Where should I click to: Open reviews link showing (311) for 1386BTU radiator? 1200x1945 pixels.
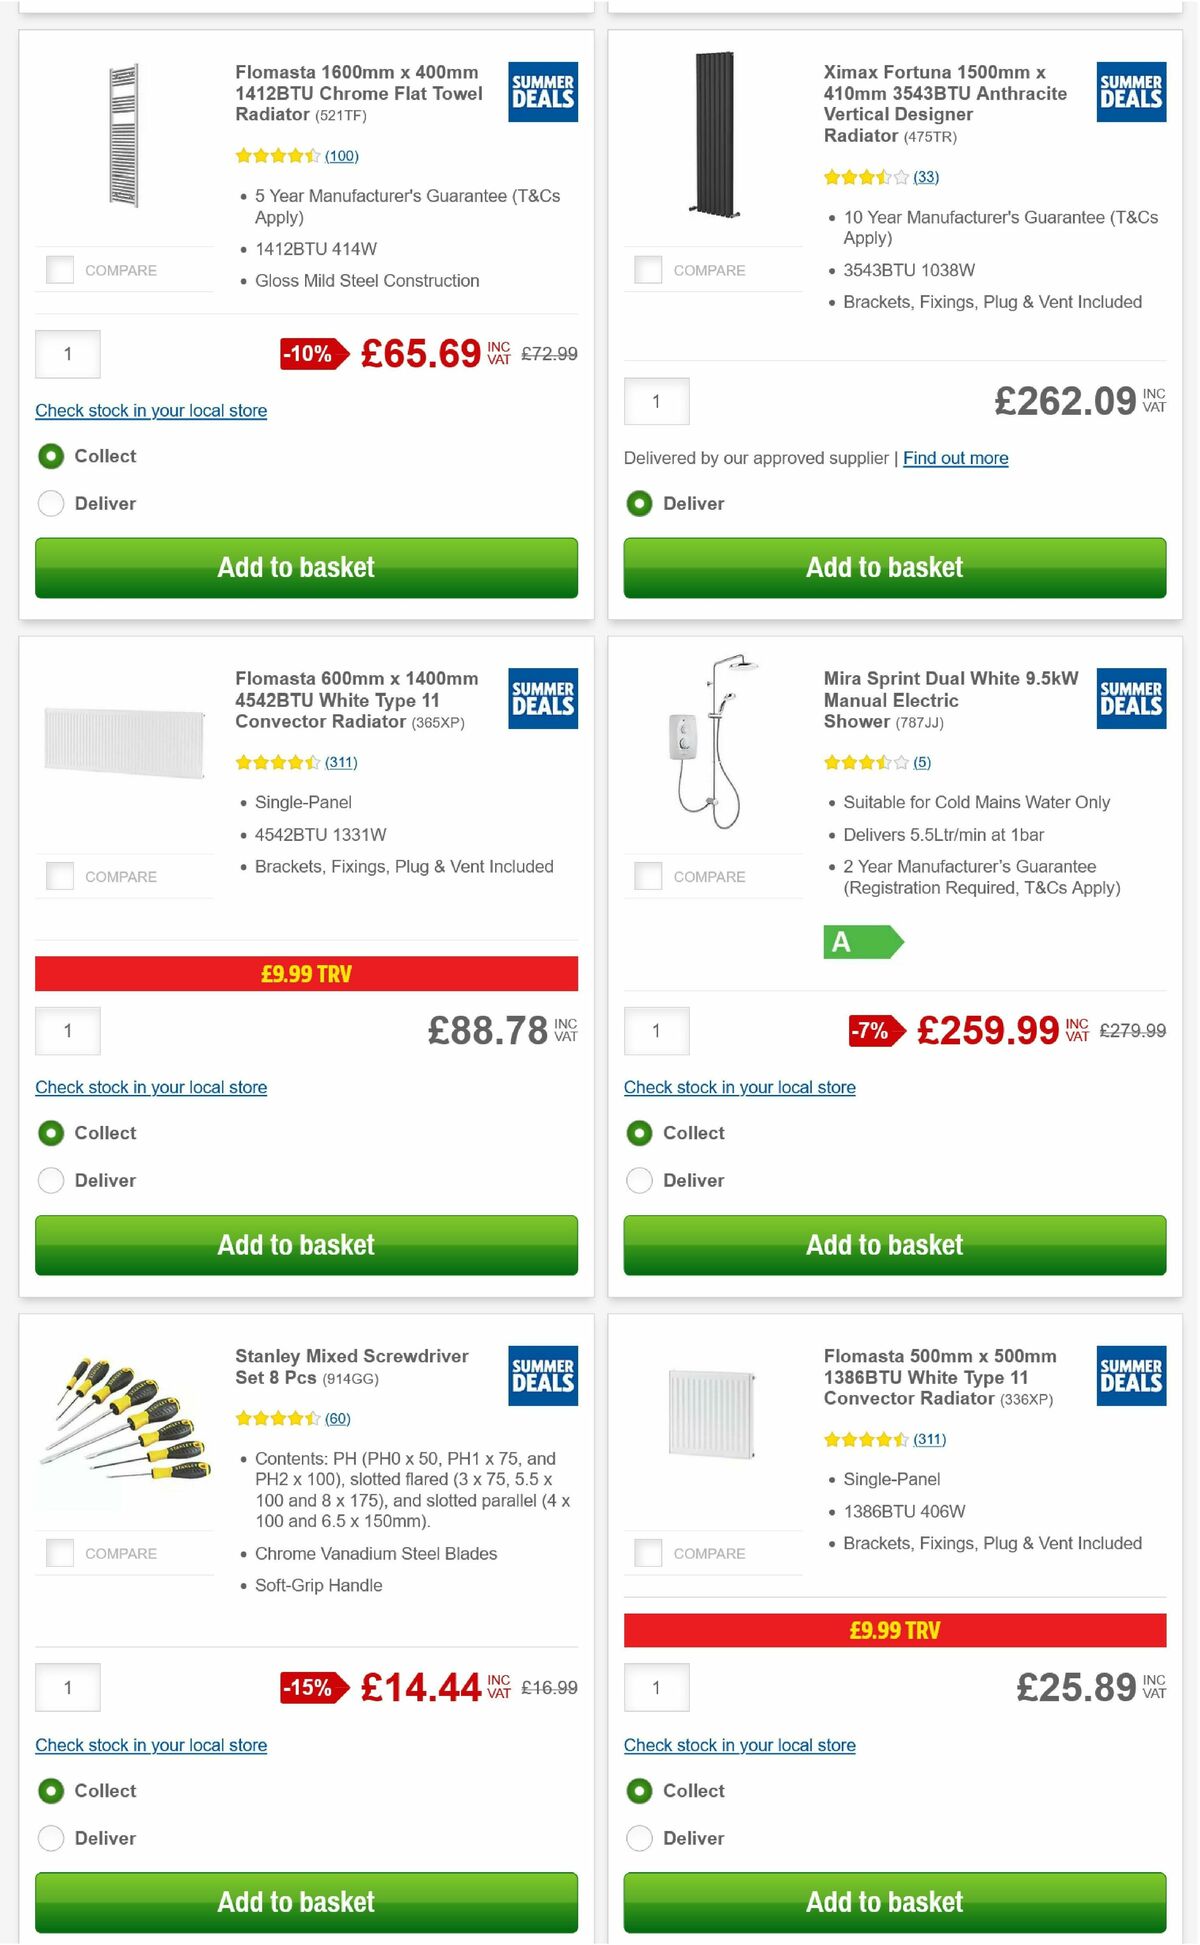tap(928, 1439)
